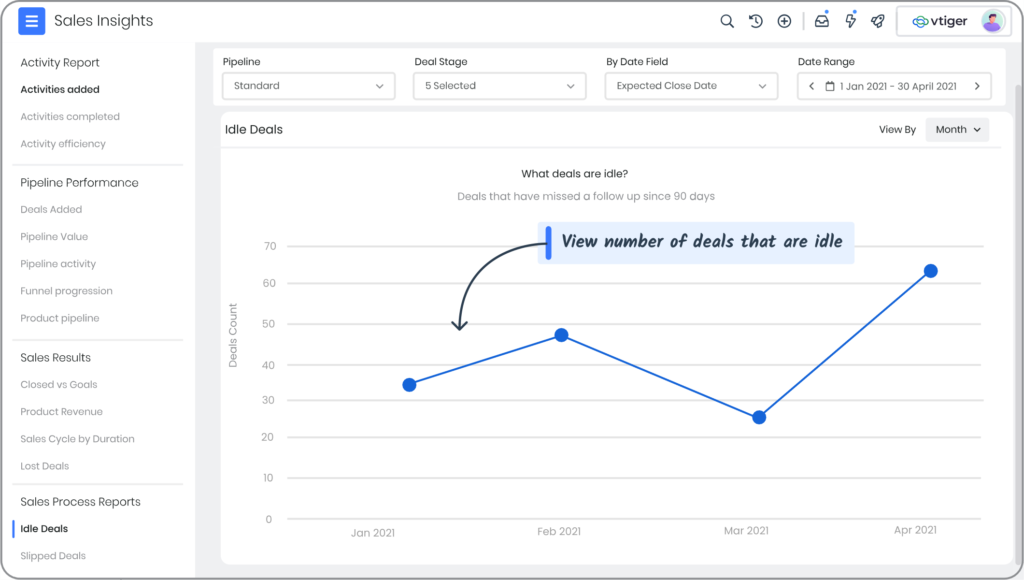The height and width of the screenshot is (580, 1024).
Task: Click the lightning bolt actions icon
Action: 850,20
